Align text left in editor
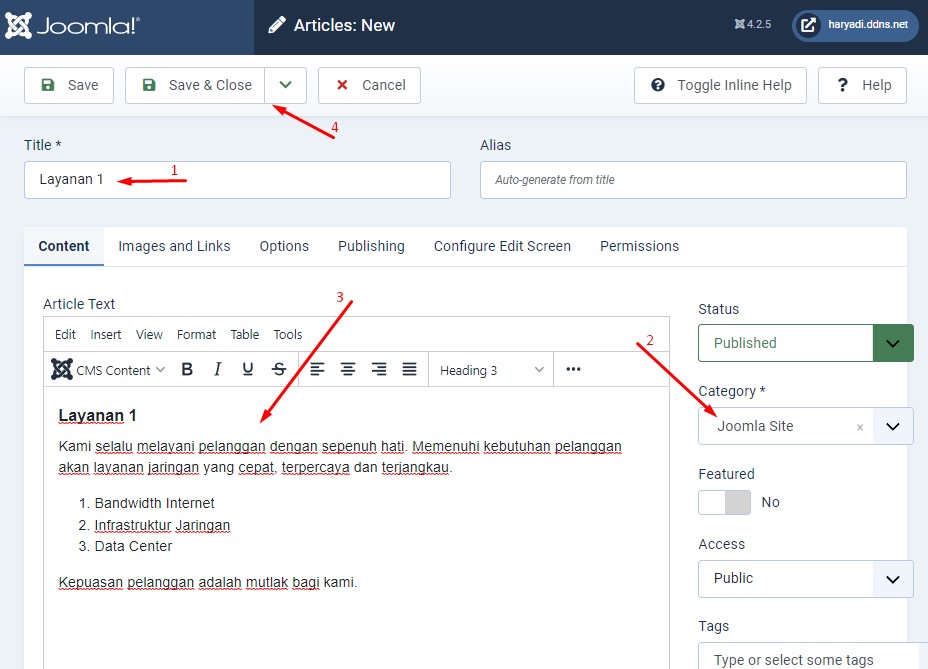The width and height of the screenshot is (928, 669). [317, 370]
